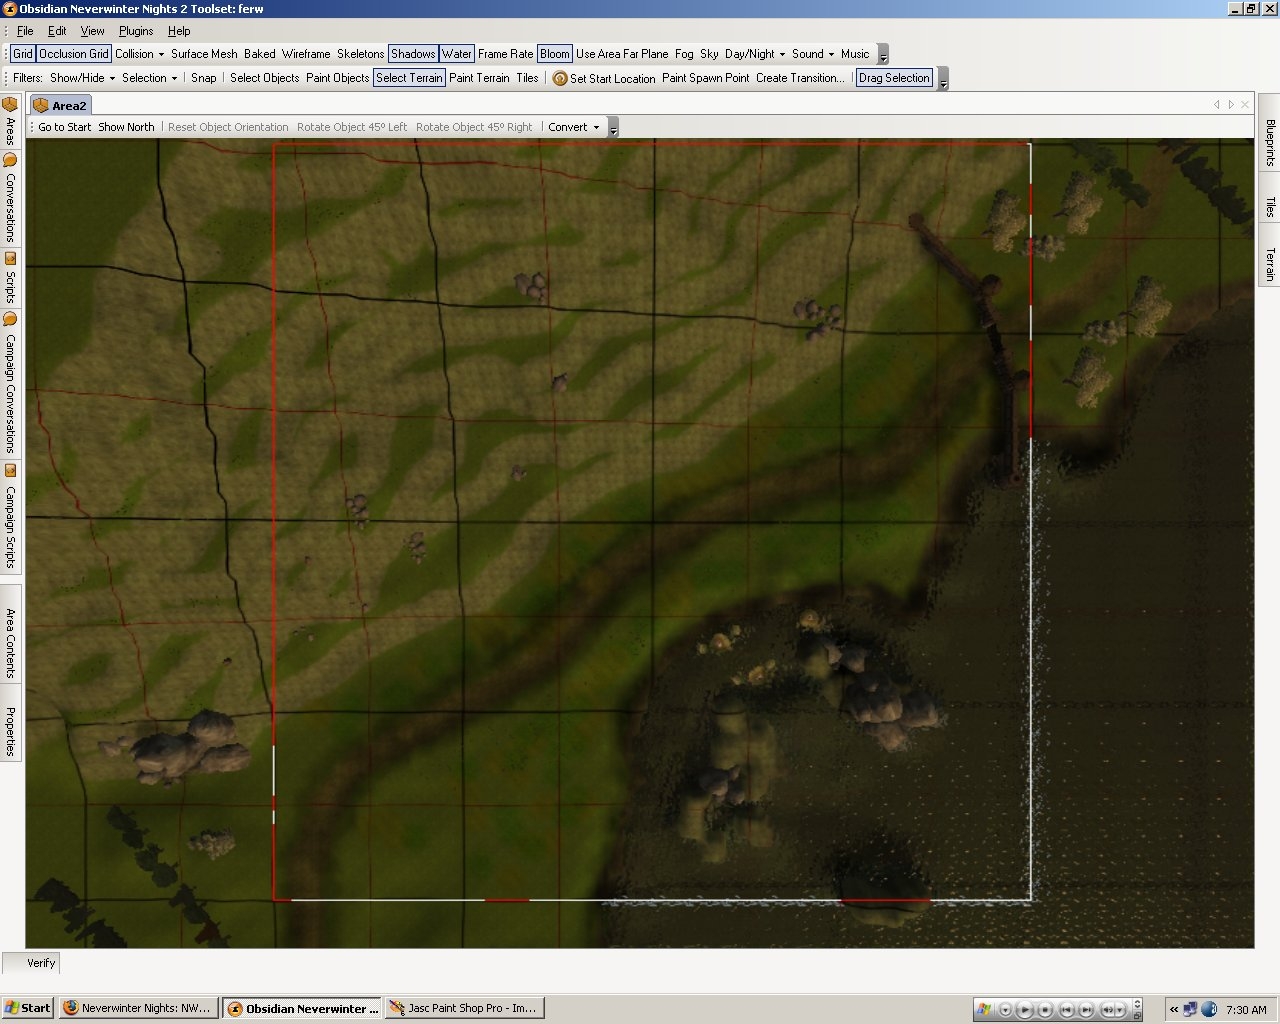
Task: Click the Go to Start button
Action: coord(64,127)
